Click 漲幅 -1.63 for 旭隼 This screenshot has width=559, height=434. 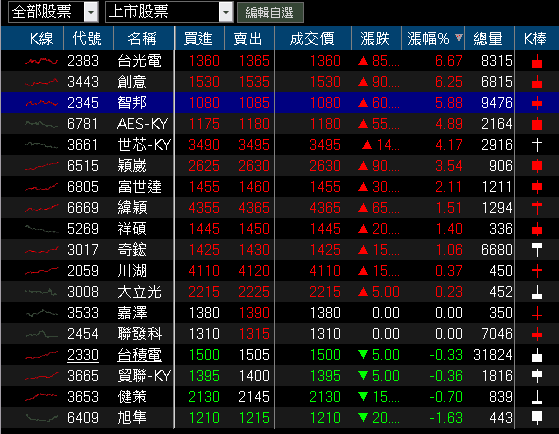click(446, 418)
